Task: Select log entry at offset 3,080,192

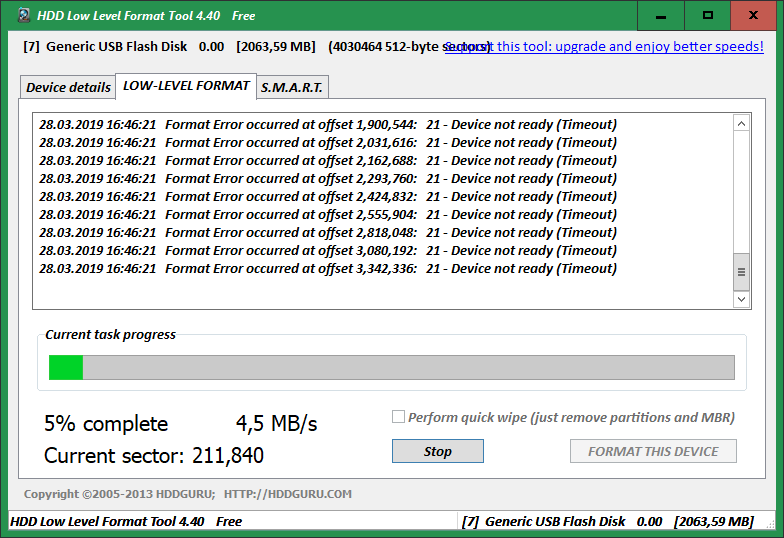Action: pos(328,250)
